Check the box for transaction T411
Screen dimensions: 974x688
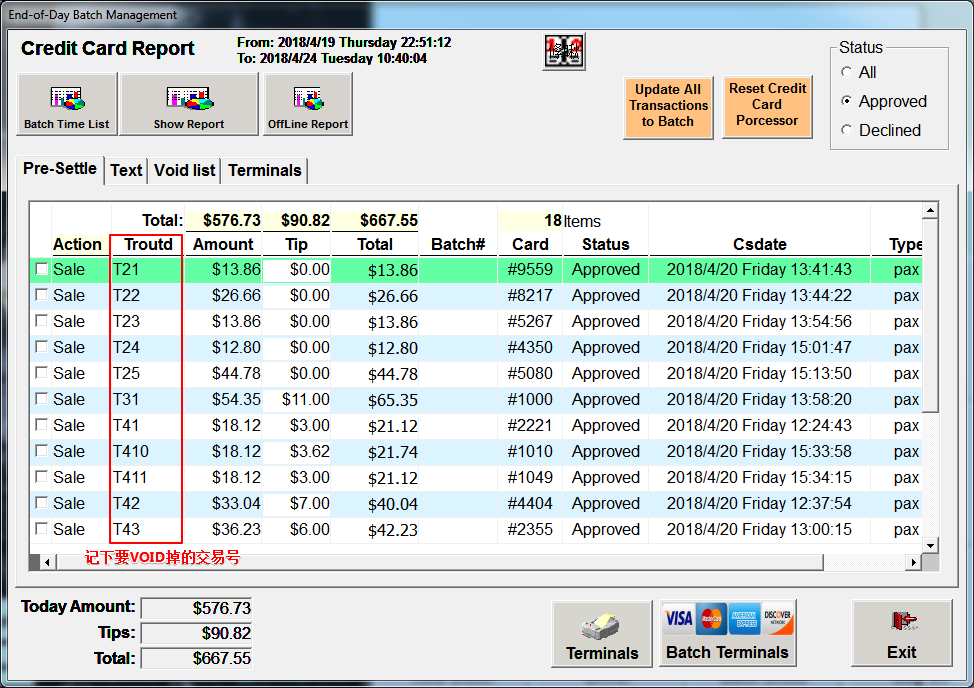point(42,477)
